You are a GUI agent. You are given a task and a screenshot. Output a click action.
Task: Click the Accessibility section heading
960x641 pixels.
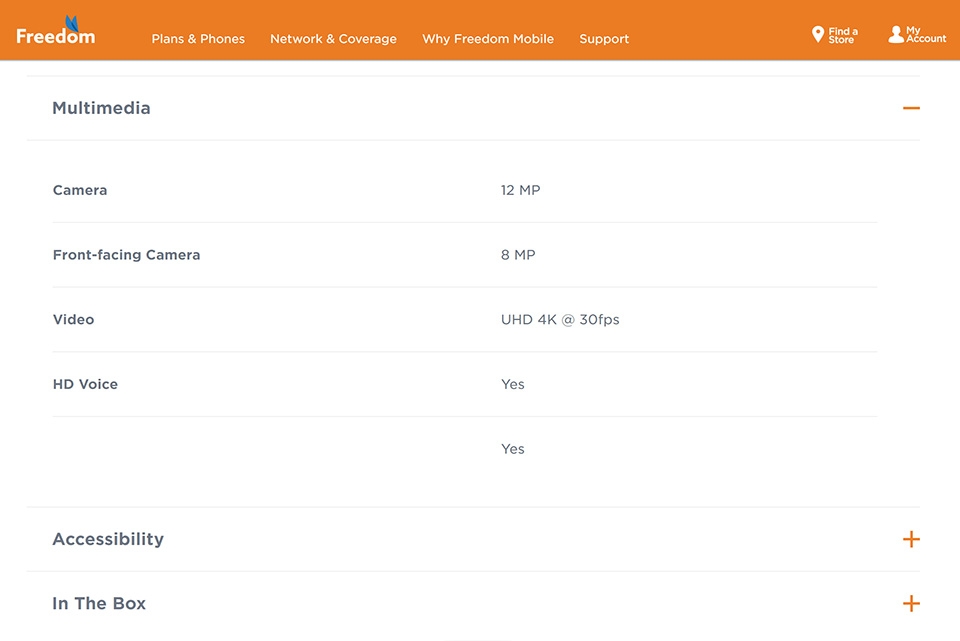[x=108, y=539]
